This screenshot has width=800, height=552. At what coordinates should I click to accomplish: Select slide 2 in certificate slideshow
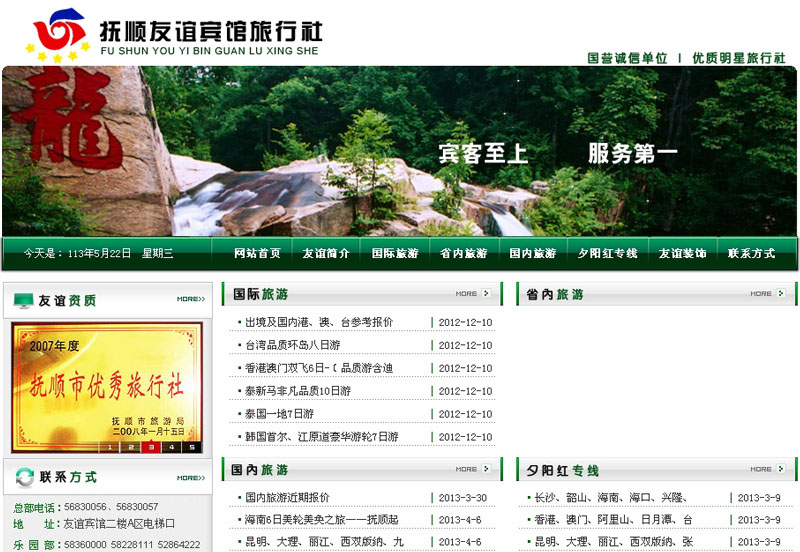[x=129, y=447]
